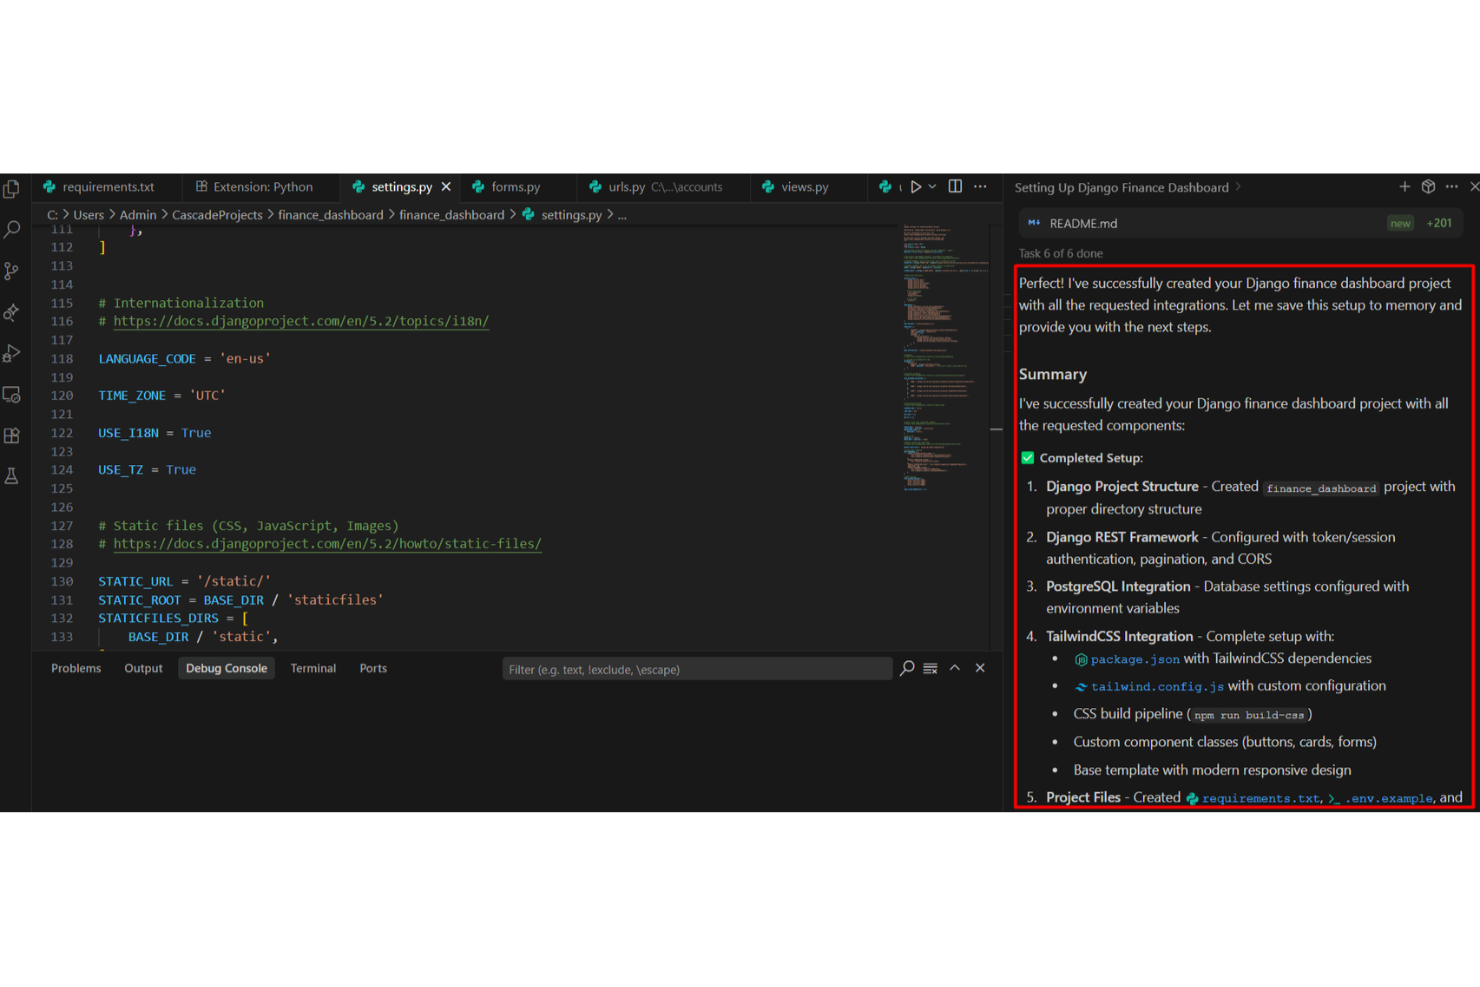Open the editor More Actions ellipsis
This screenshot has height=987, width=1480.
pyautogui.click(x=981, y=187)
